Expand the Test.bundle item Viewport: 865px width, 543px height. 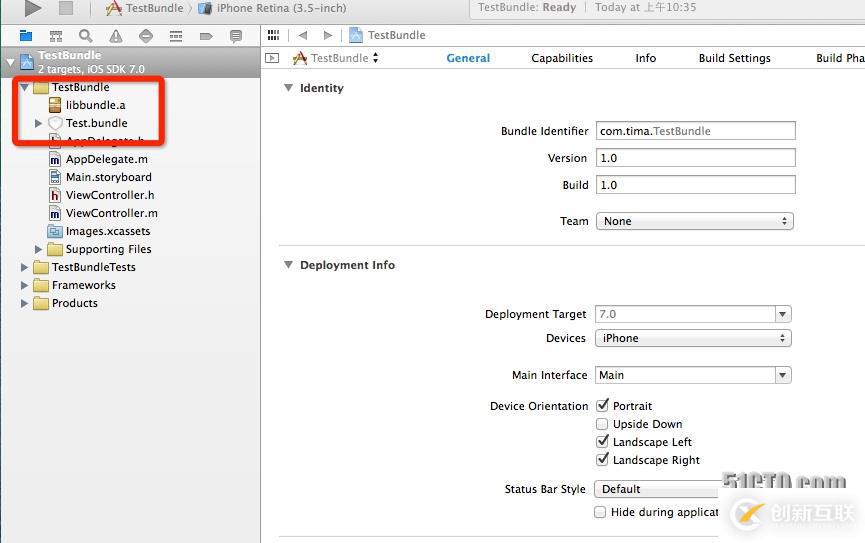coord(39,123)
